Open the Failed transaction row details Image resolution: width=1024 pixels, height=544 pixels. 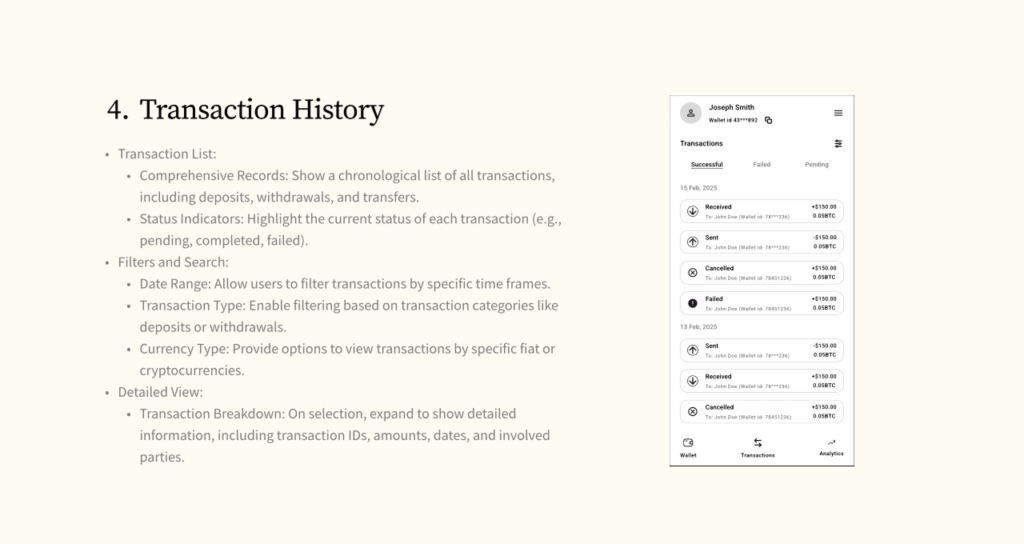coord(762,303)
